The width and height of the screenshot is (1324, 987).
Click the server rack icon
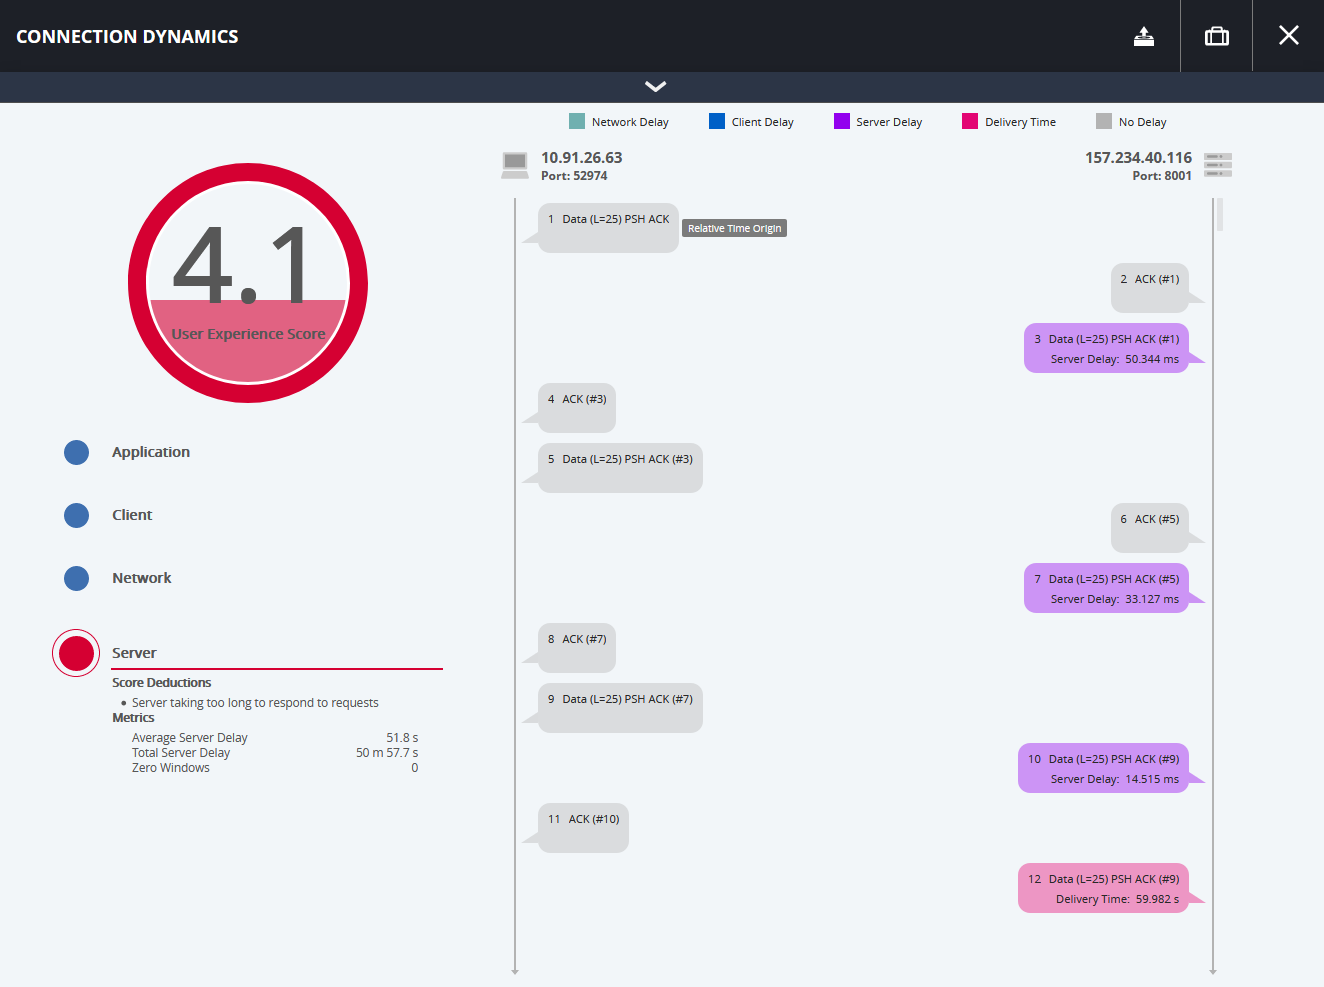[1218, 165]
